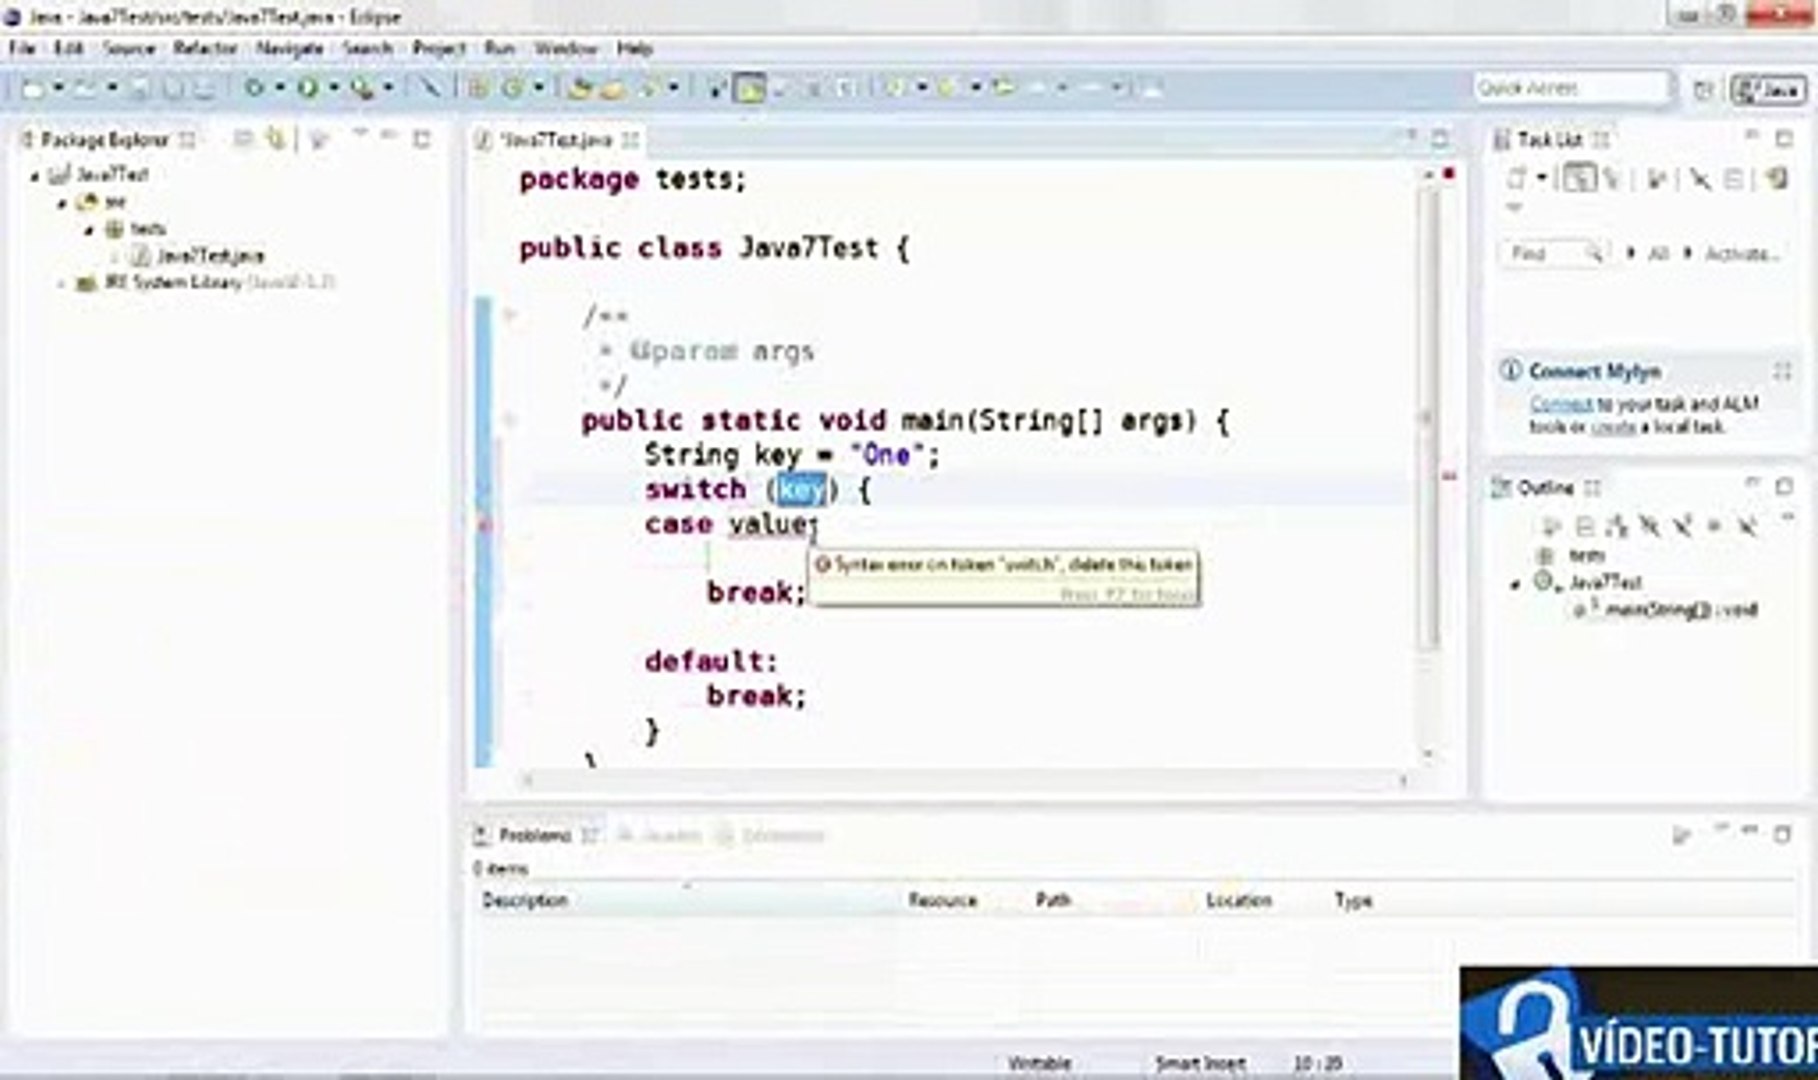Toggle Mark Occurrences highlighted toolbar button

[749, 89]
